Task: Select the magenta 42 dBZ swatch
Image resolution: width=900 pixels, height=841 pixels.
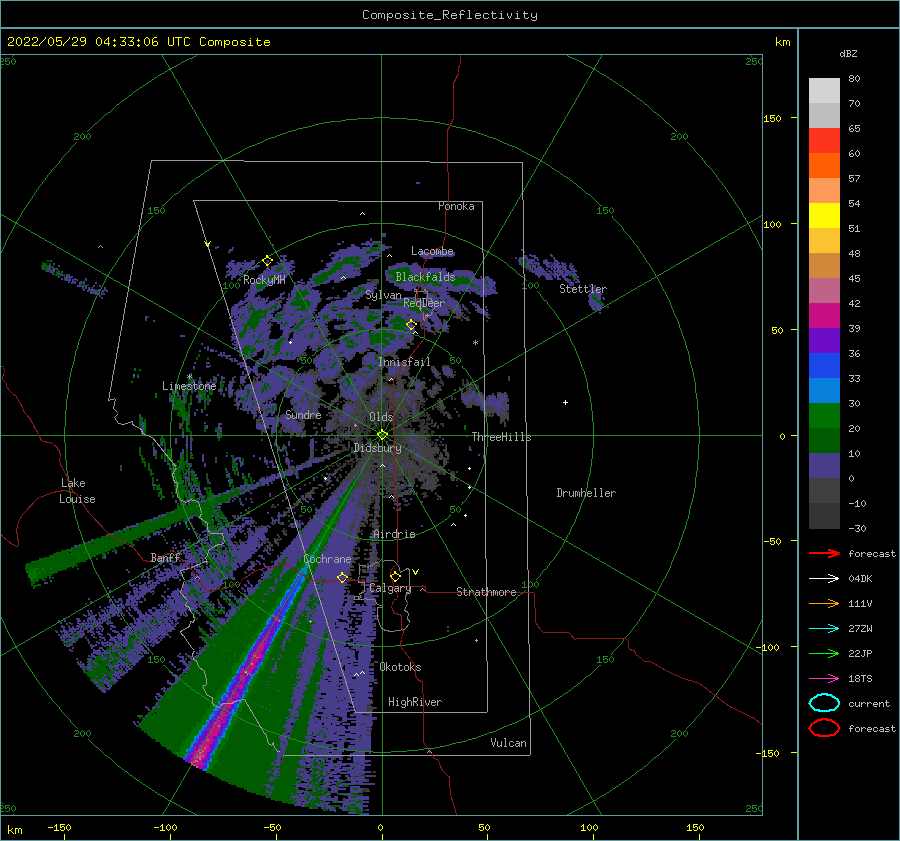Action: click(x=824, y=315)
